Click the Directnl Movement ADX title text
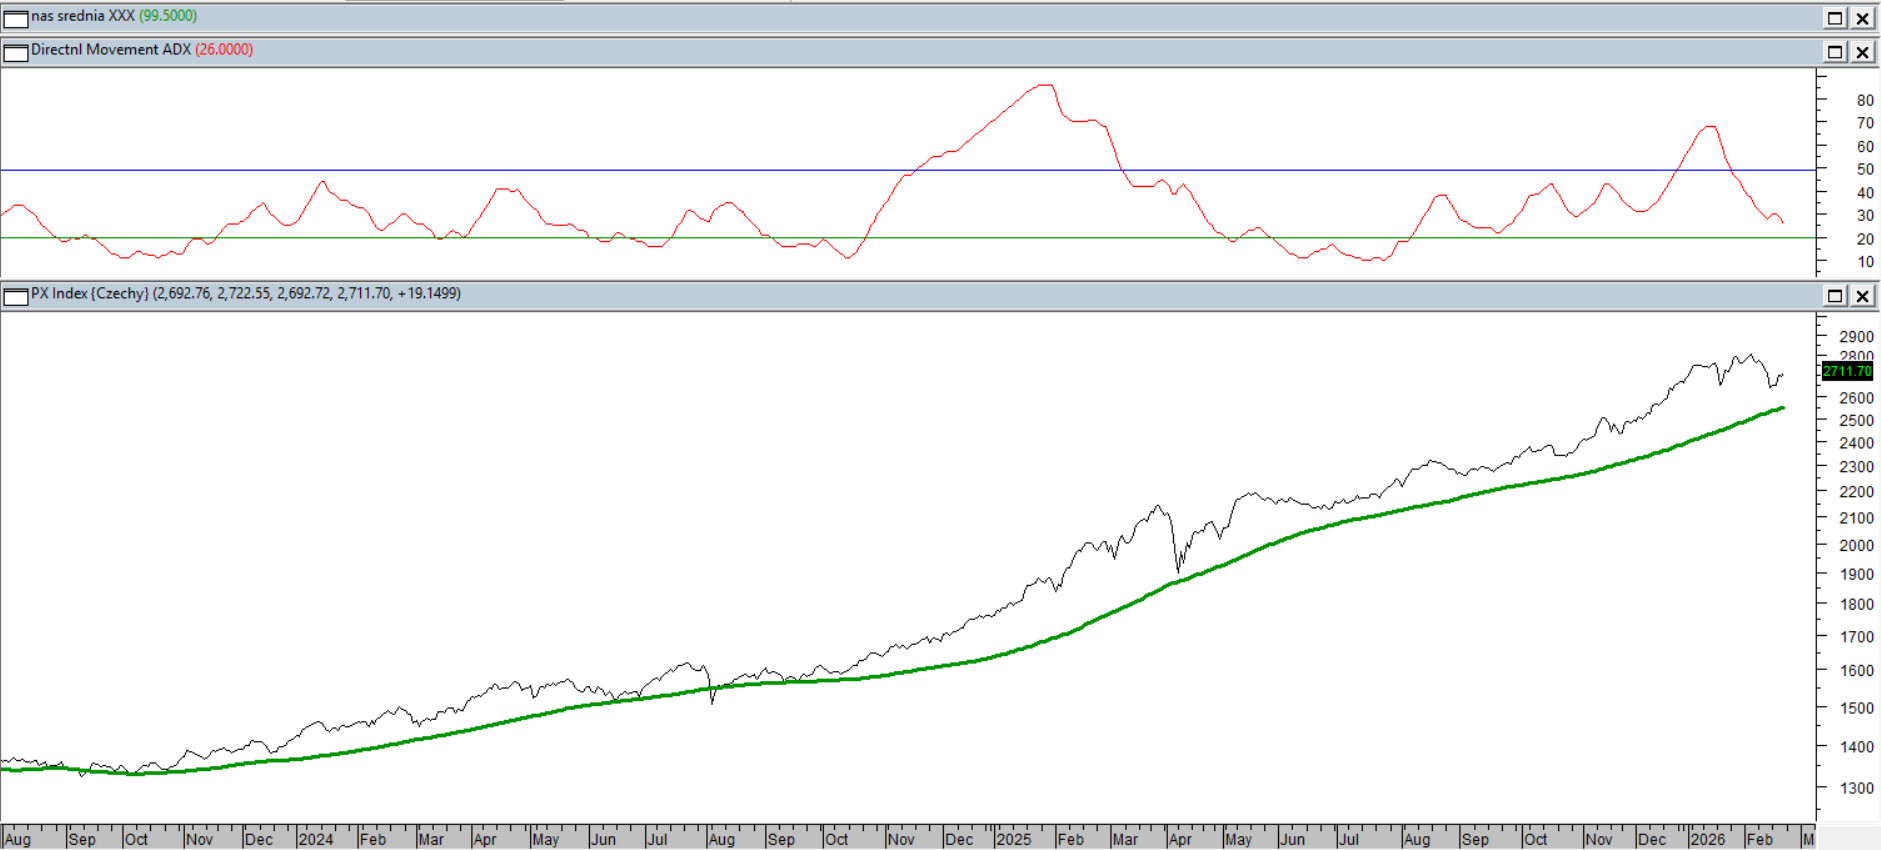The height and width of the screenshot is (850, 1881). click(x=111, y=50)
